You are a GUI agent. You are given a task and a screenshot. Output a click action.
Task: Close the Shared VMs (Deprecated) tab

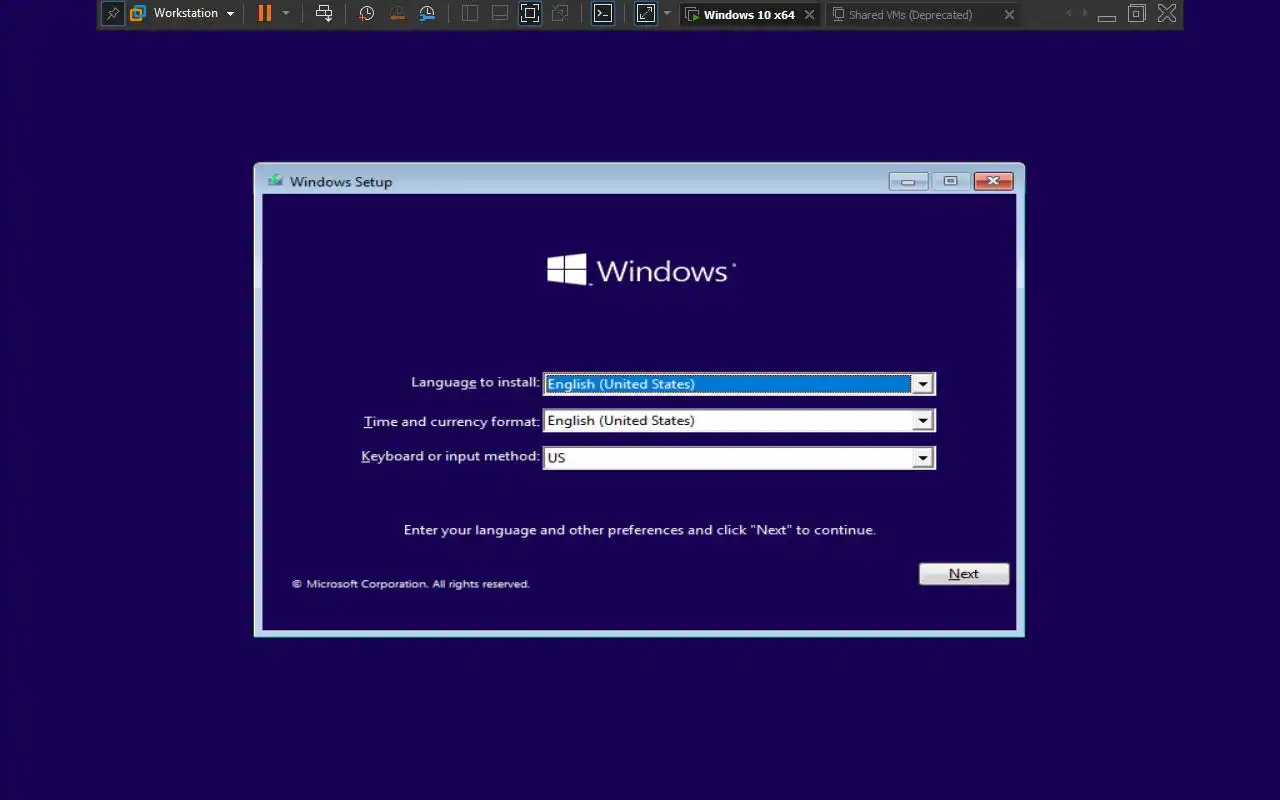[x=1009, y=15]
